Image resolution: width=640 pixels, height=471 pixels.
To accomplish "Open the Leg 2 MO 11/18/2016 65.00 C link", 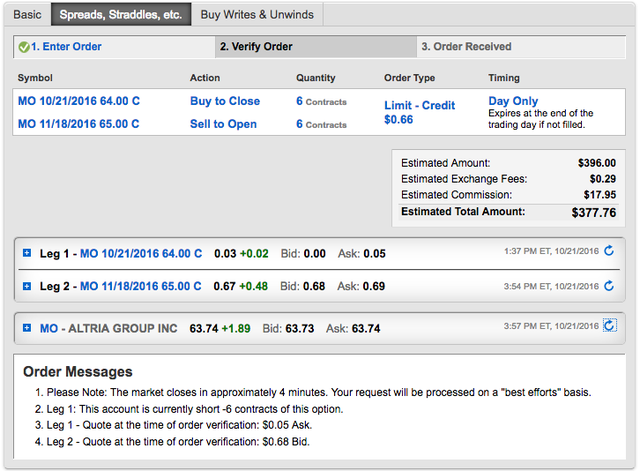I will (140, 286).
